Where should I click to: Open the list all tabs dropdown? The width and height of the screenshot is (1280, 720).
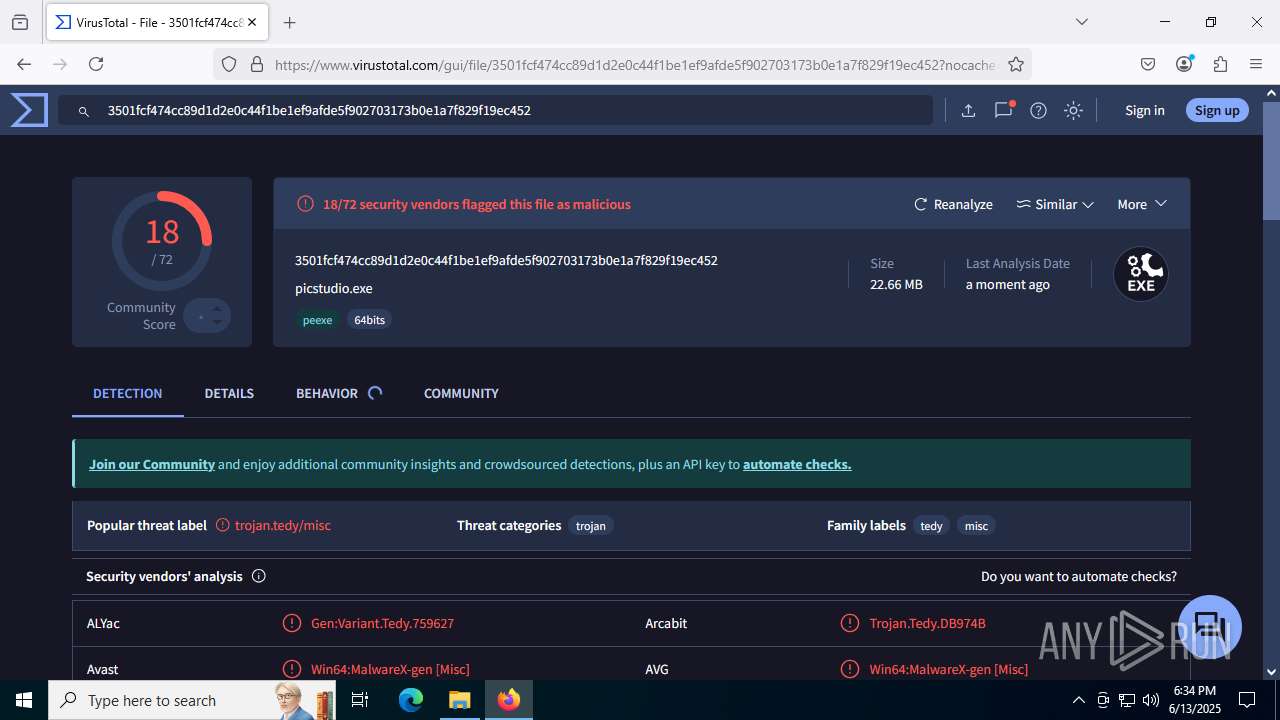tap(1081, 22)
